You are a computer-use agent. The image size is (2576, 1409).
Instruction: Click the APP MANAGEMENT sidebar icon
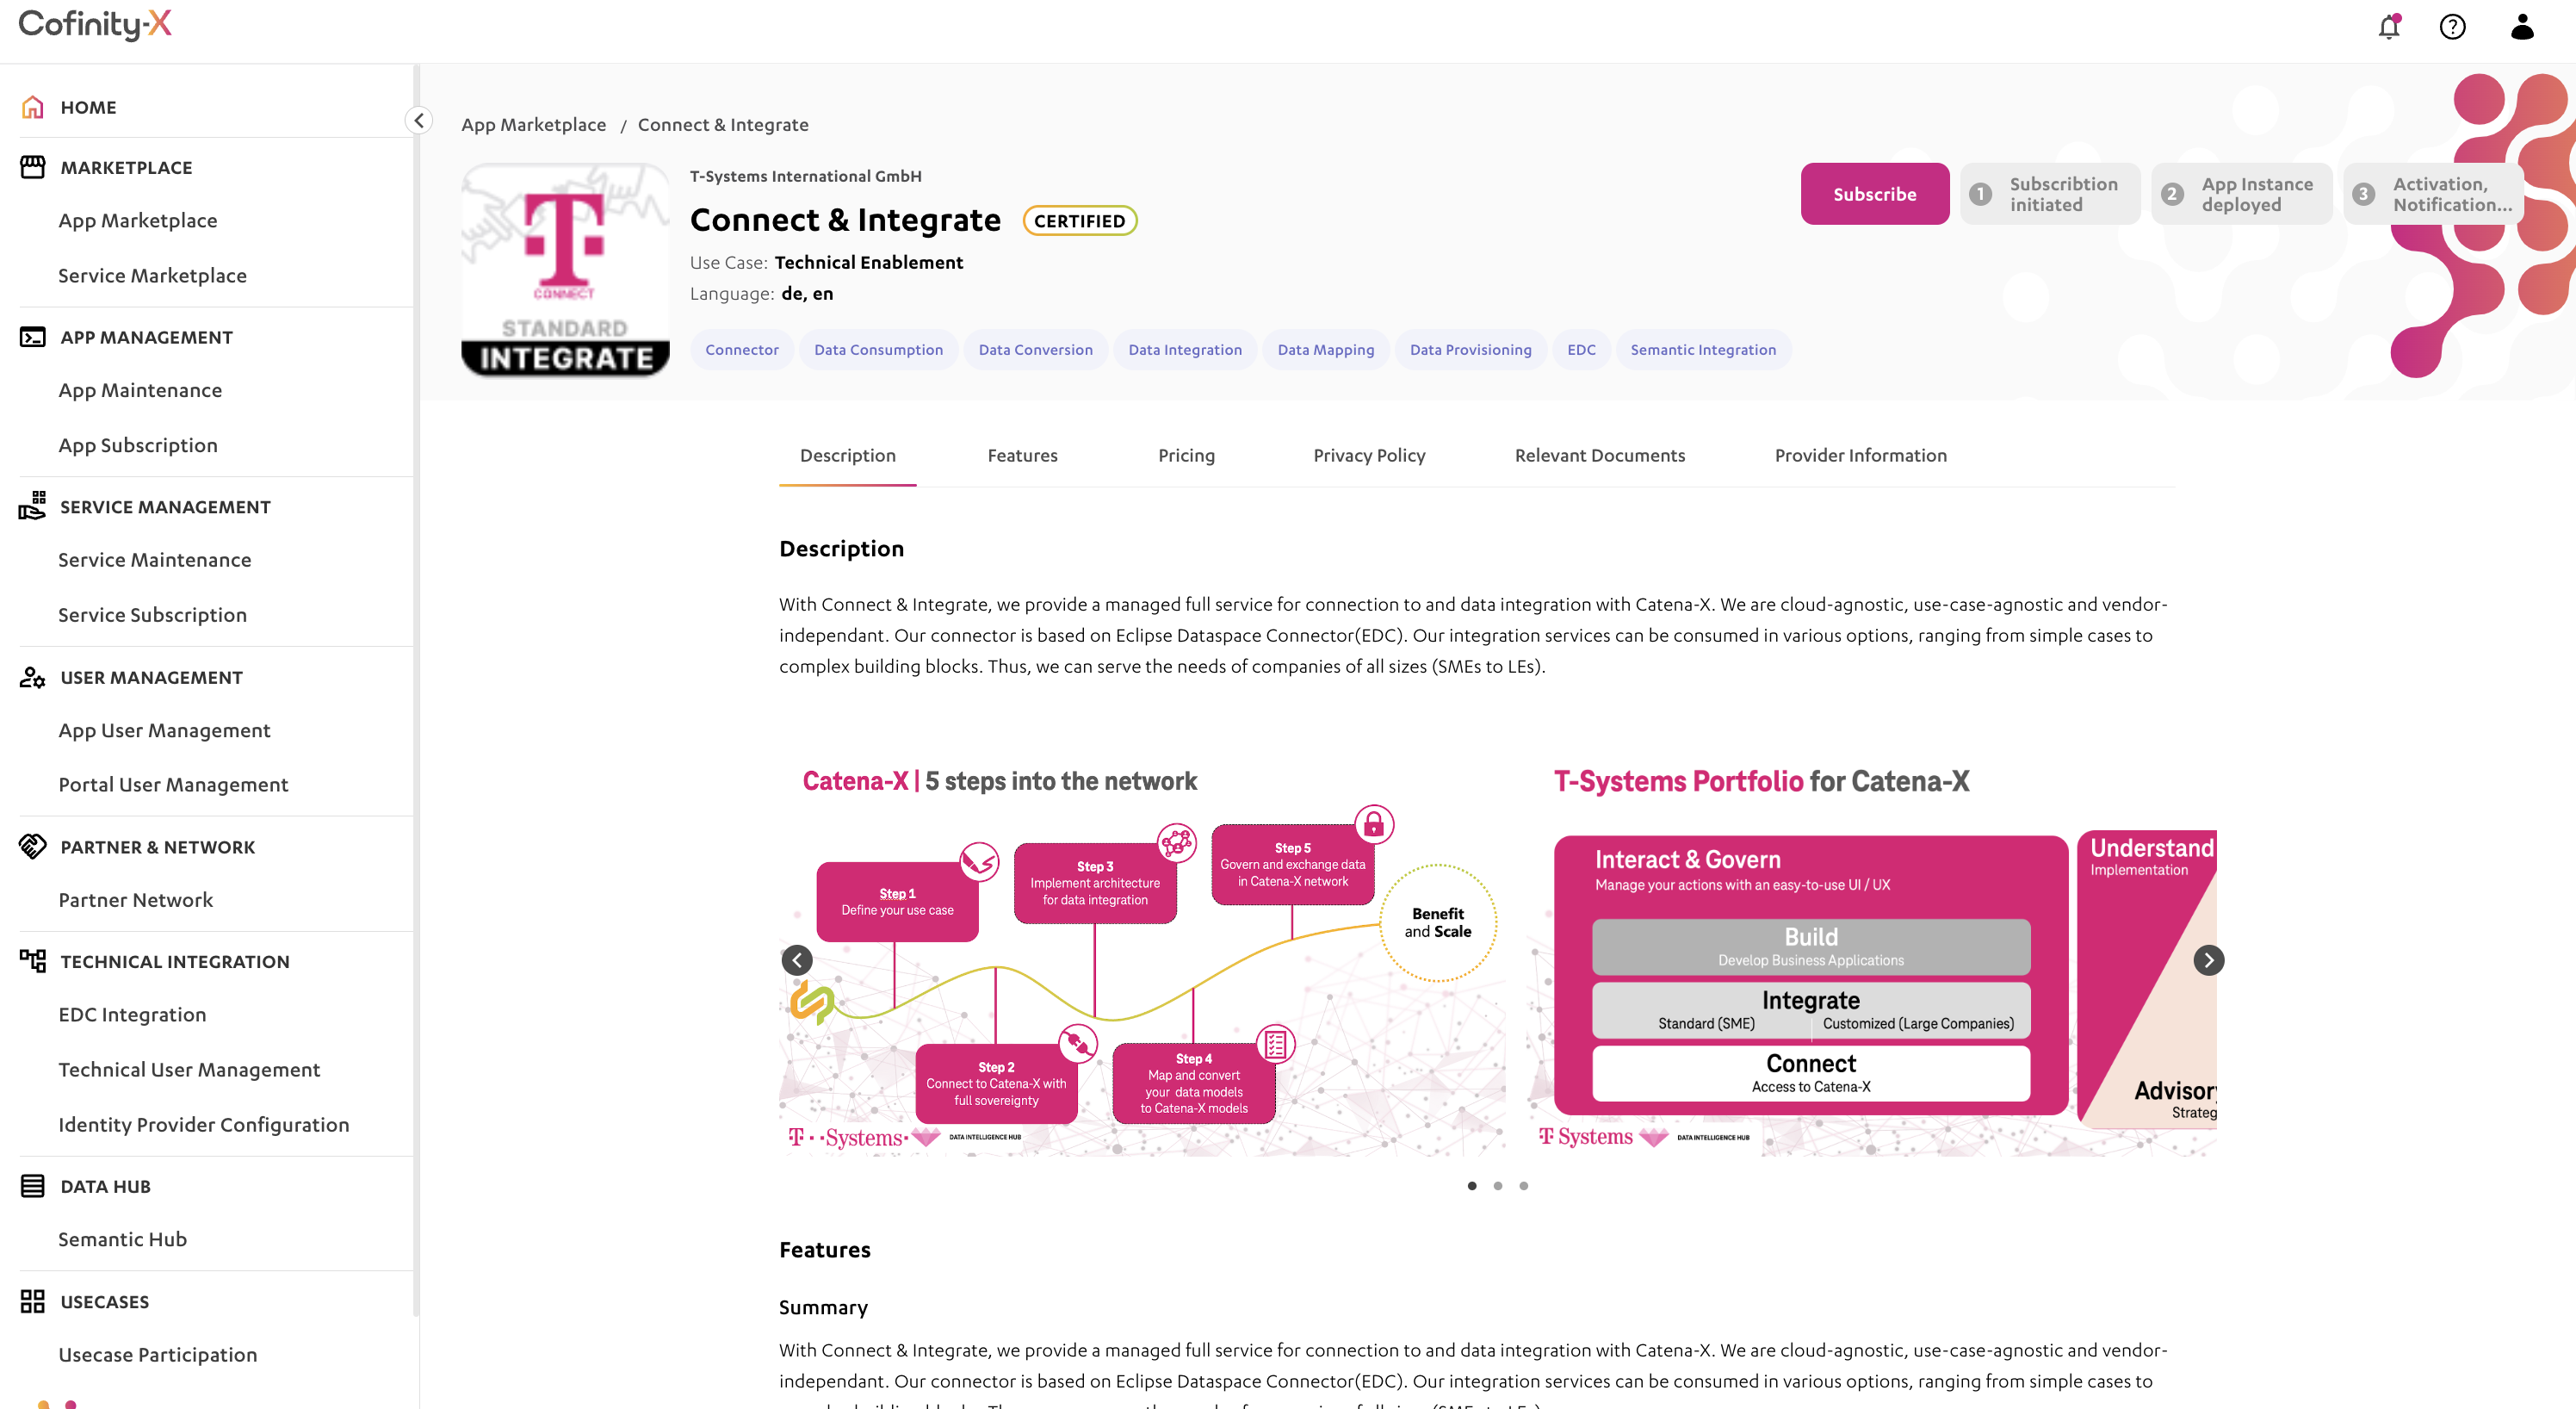[x=31, y=337]
